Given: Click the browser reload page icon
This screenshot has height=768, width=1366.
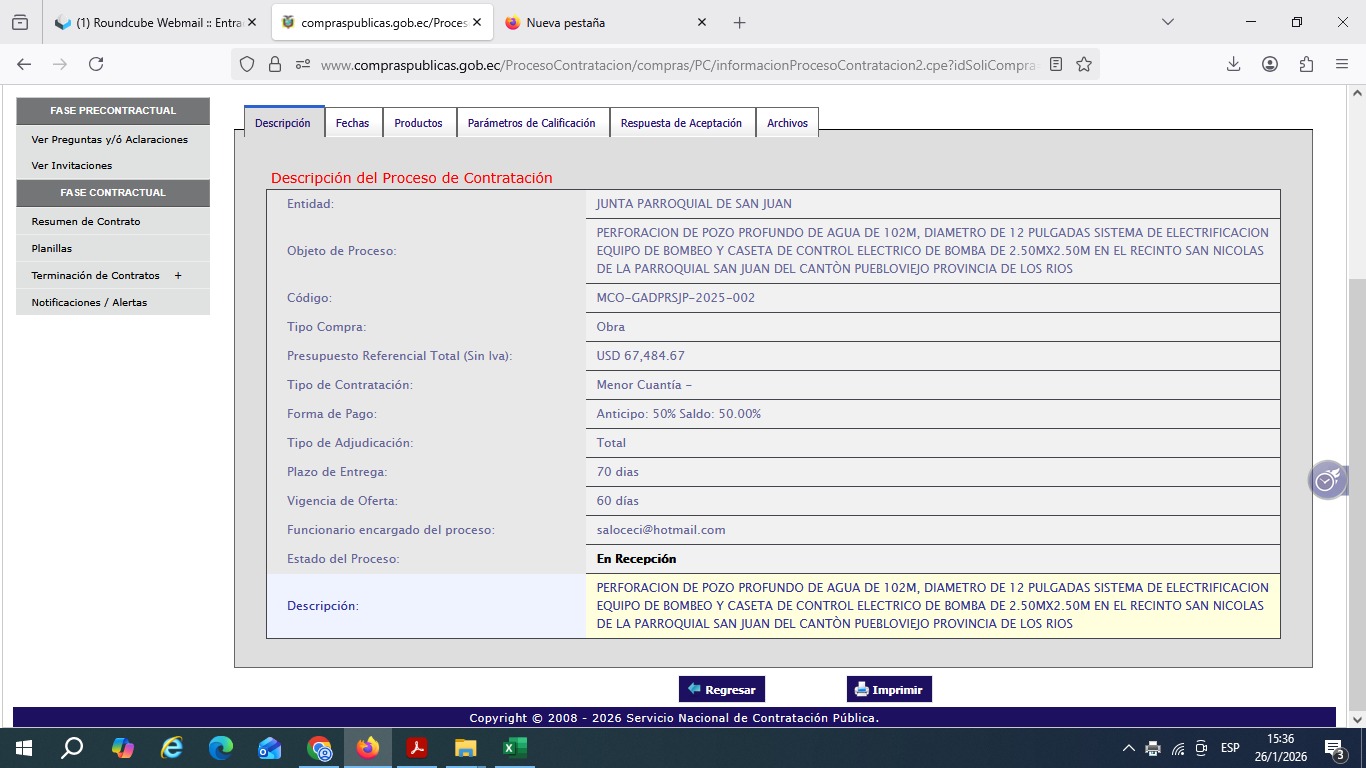Looking at the screenshot, I should 96,64.
